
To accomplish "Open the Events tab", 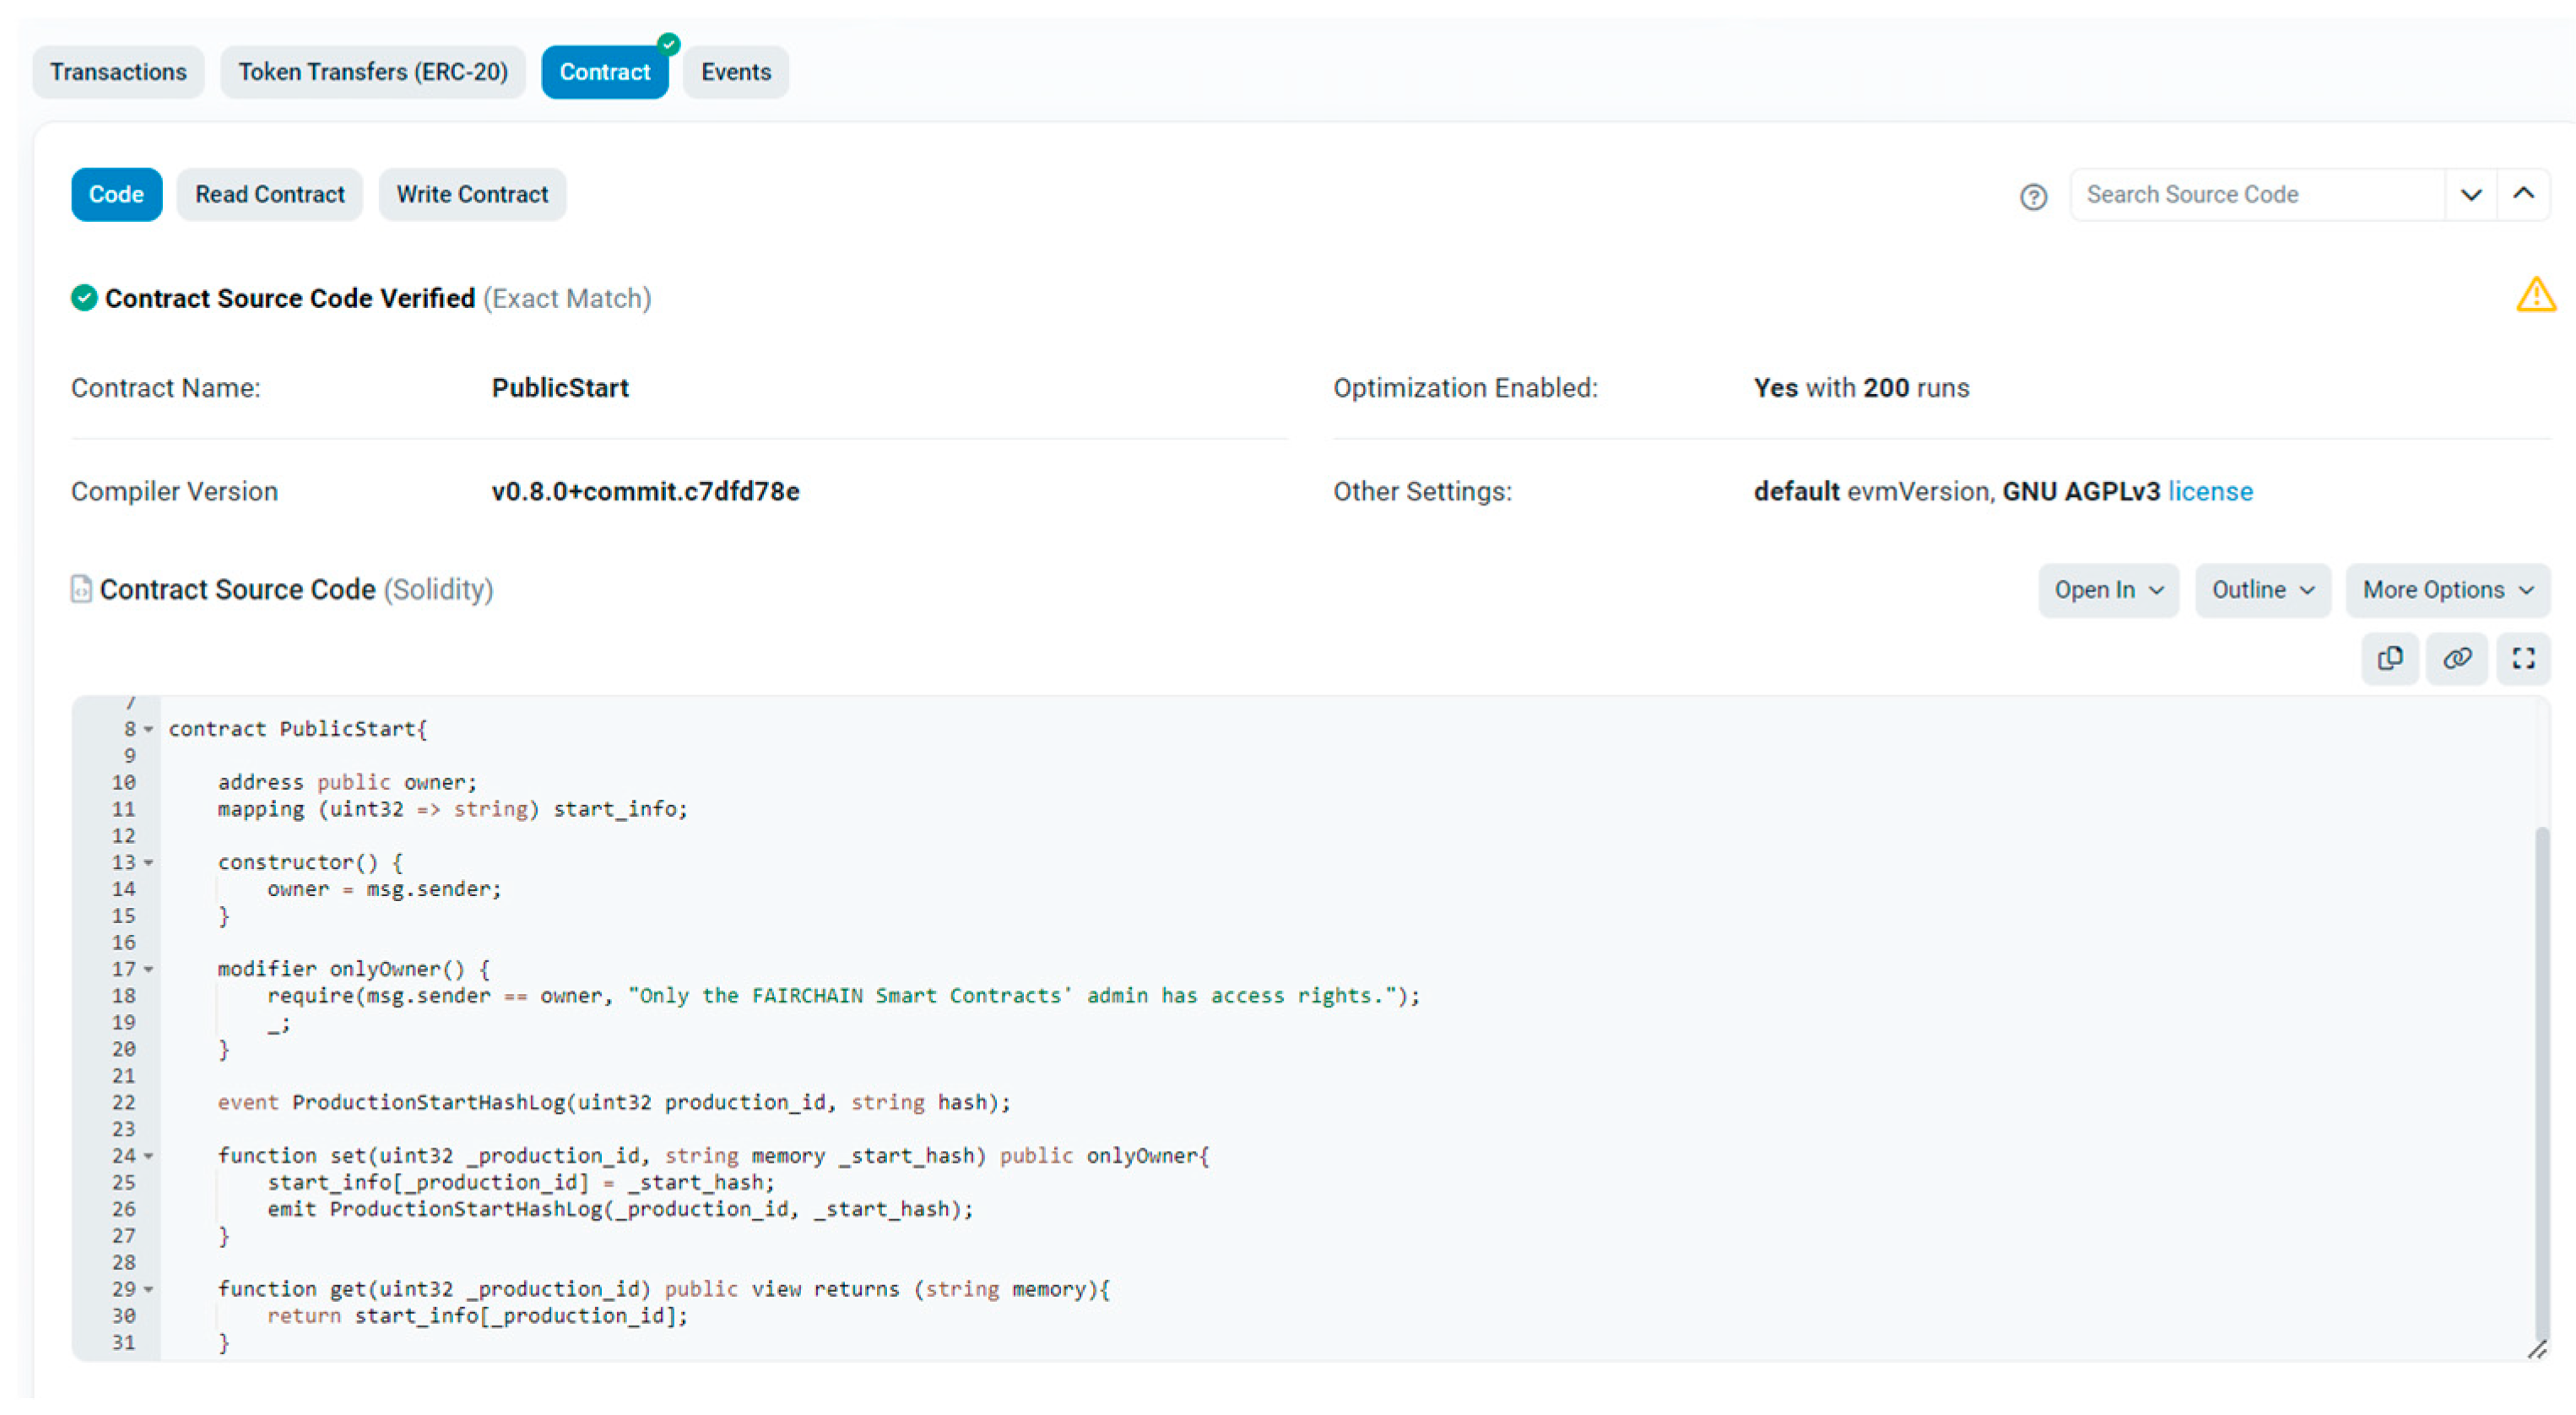I will (735, 72).
